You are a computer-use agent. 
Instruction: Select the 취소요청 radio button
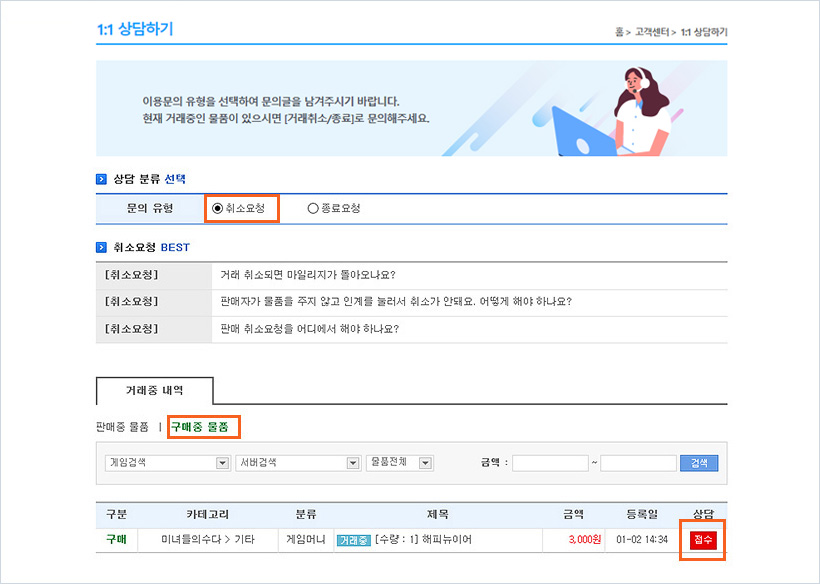[x=218, y=208]
